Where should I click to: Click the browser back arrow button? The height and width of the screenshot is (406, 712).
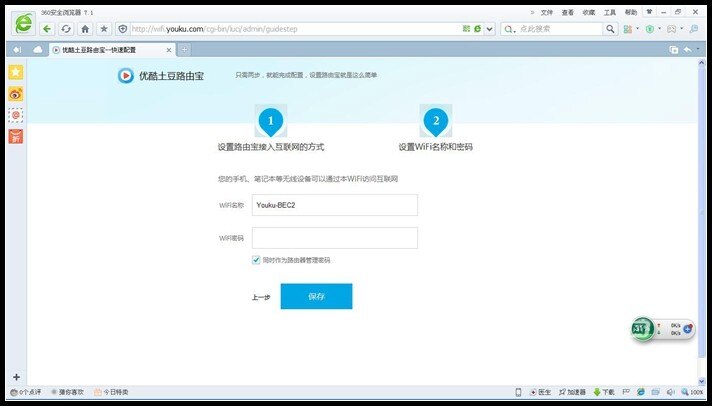coord(47,29)
